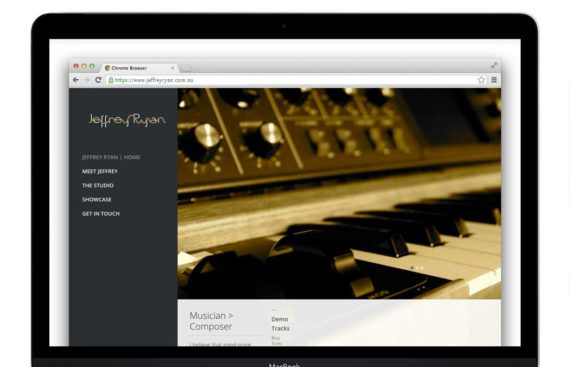
Task: Open the Showcase page
Action: click(x=97, y=199)
